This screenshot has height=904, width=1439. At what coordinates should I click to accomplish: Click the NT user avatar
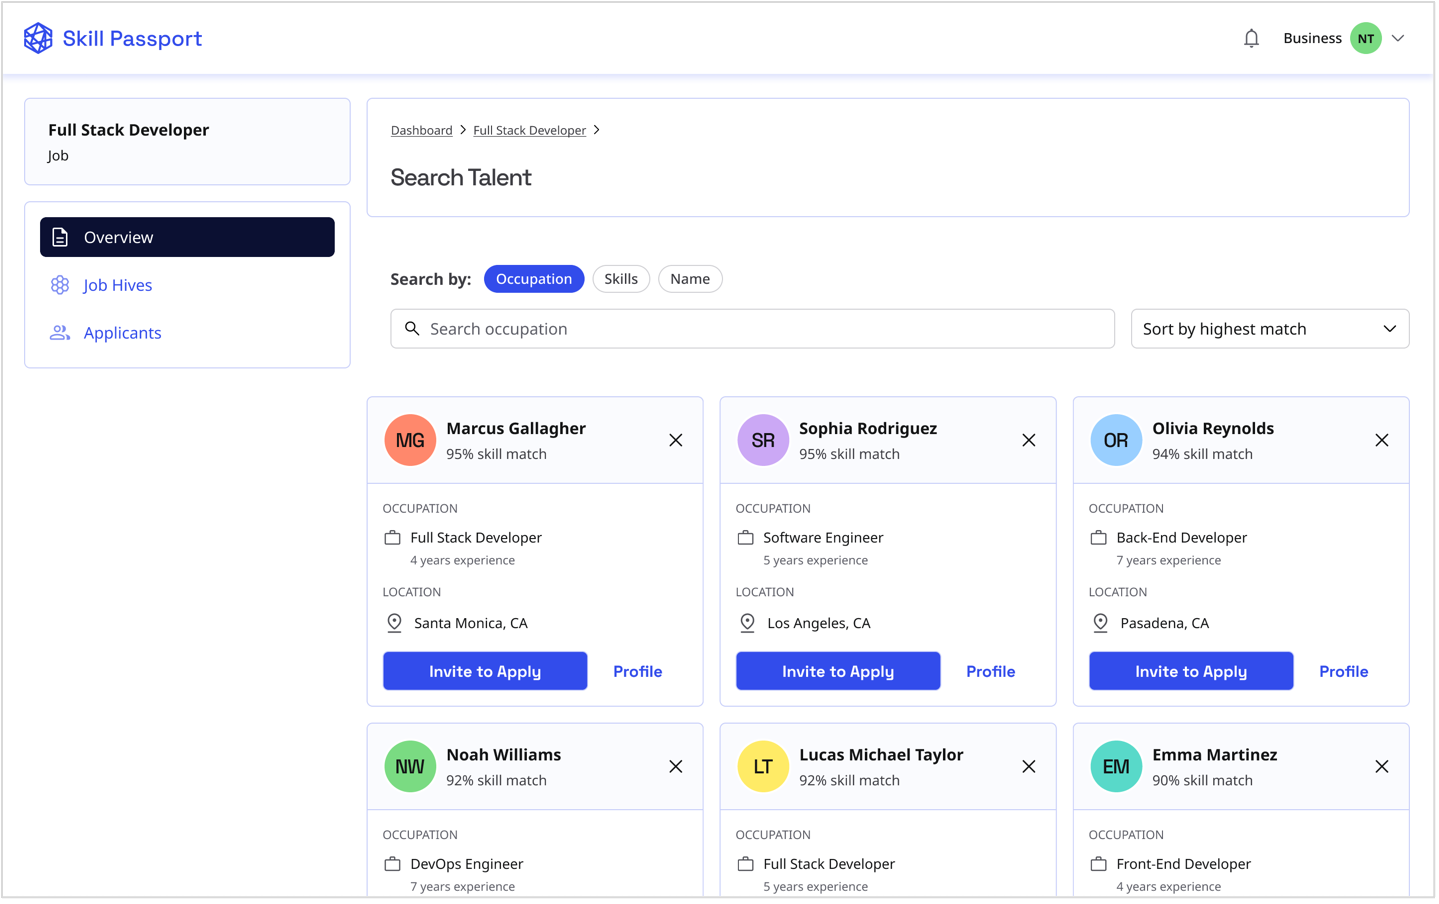tap(1365, 38)
